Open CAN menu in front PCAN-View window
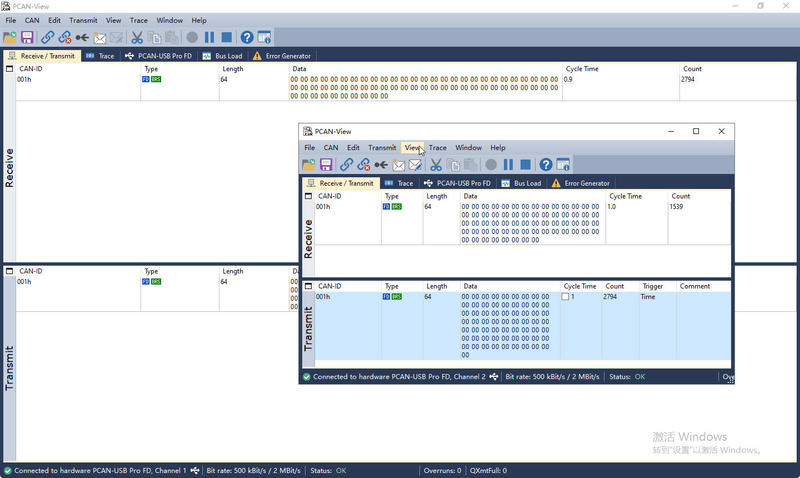The height and width of the screenshot is (478, 800). 331,147
